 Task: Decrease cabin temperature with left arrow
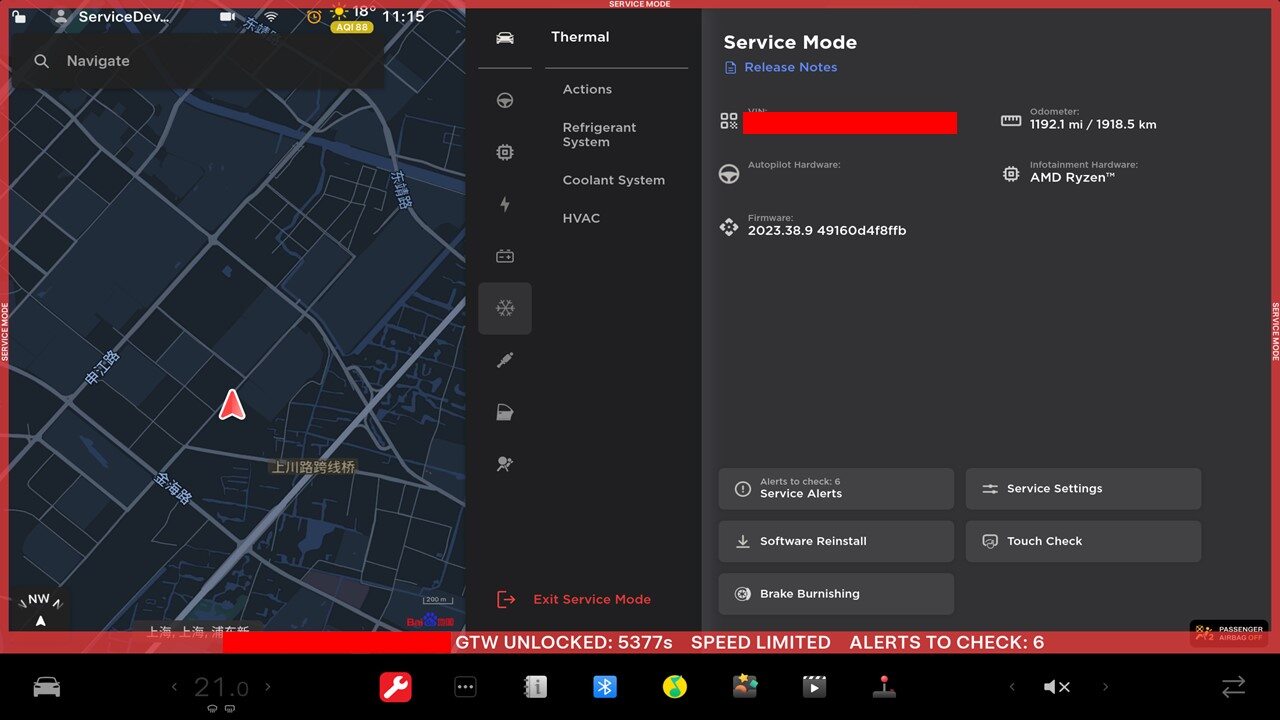click(x=174, y=687)
